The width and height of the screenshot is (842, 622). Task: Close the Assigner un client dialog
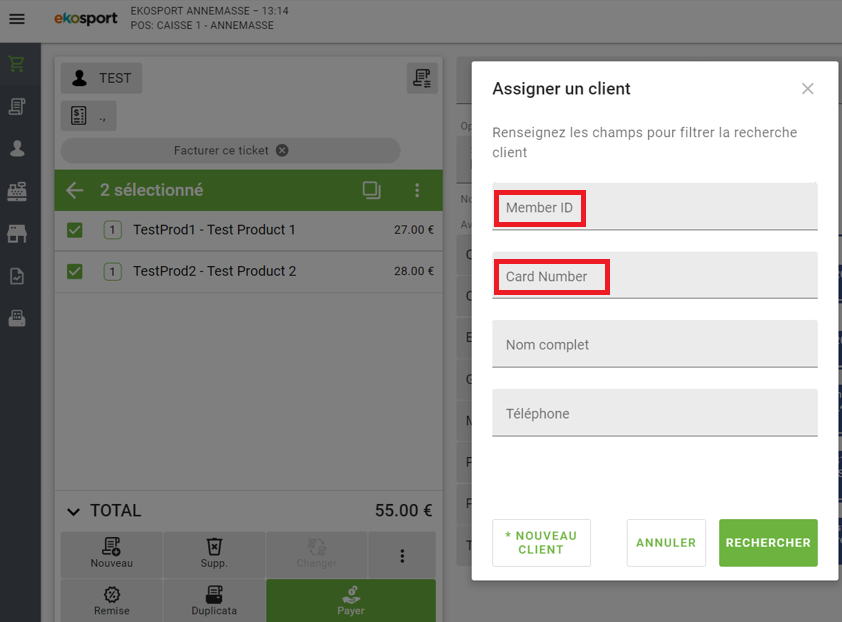click(x=808, y=89)
